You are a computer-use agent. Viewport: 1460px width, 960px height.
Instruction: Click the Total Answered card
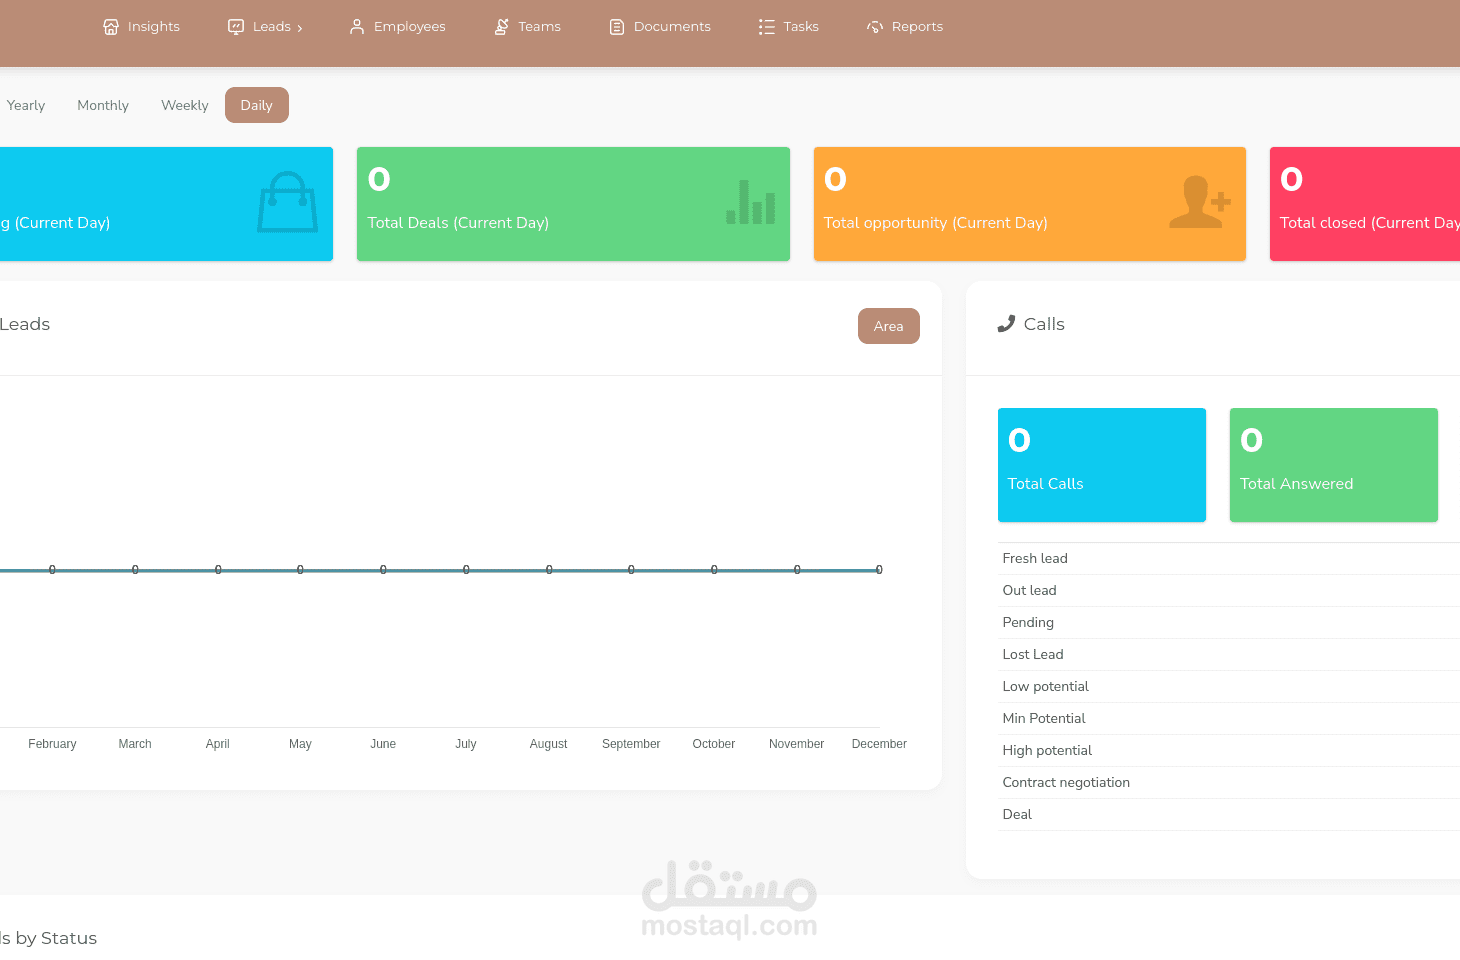[1334, 465]
